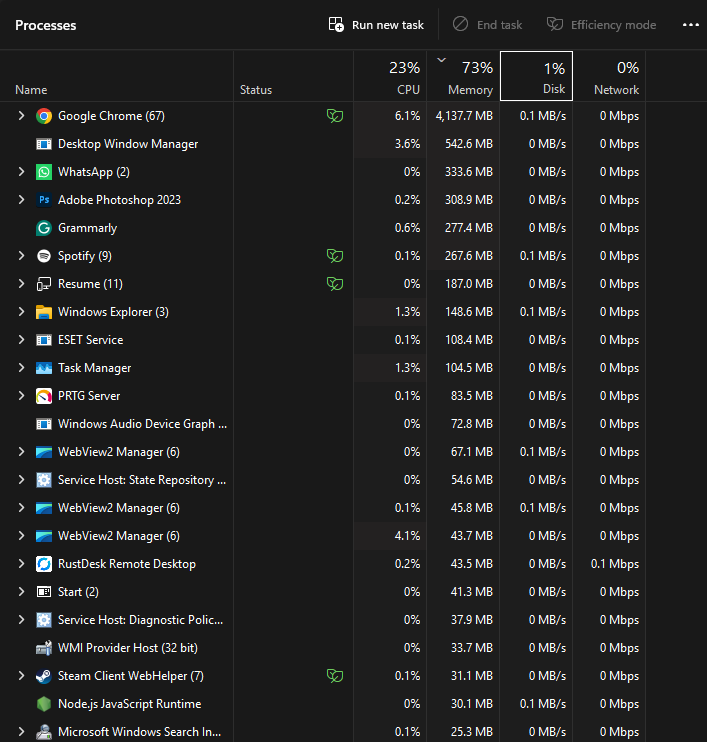Open the three-dot more options menu

click(690, 25)
